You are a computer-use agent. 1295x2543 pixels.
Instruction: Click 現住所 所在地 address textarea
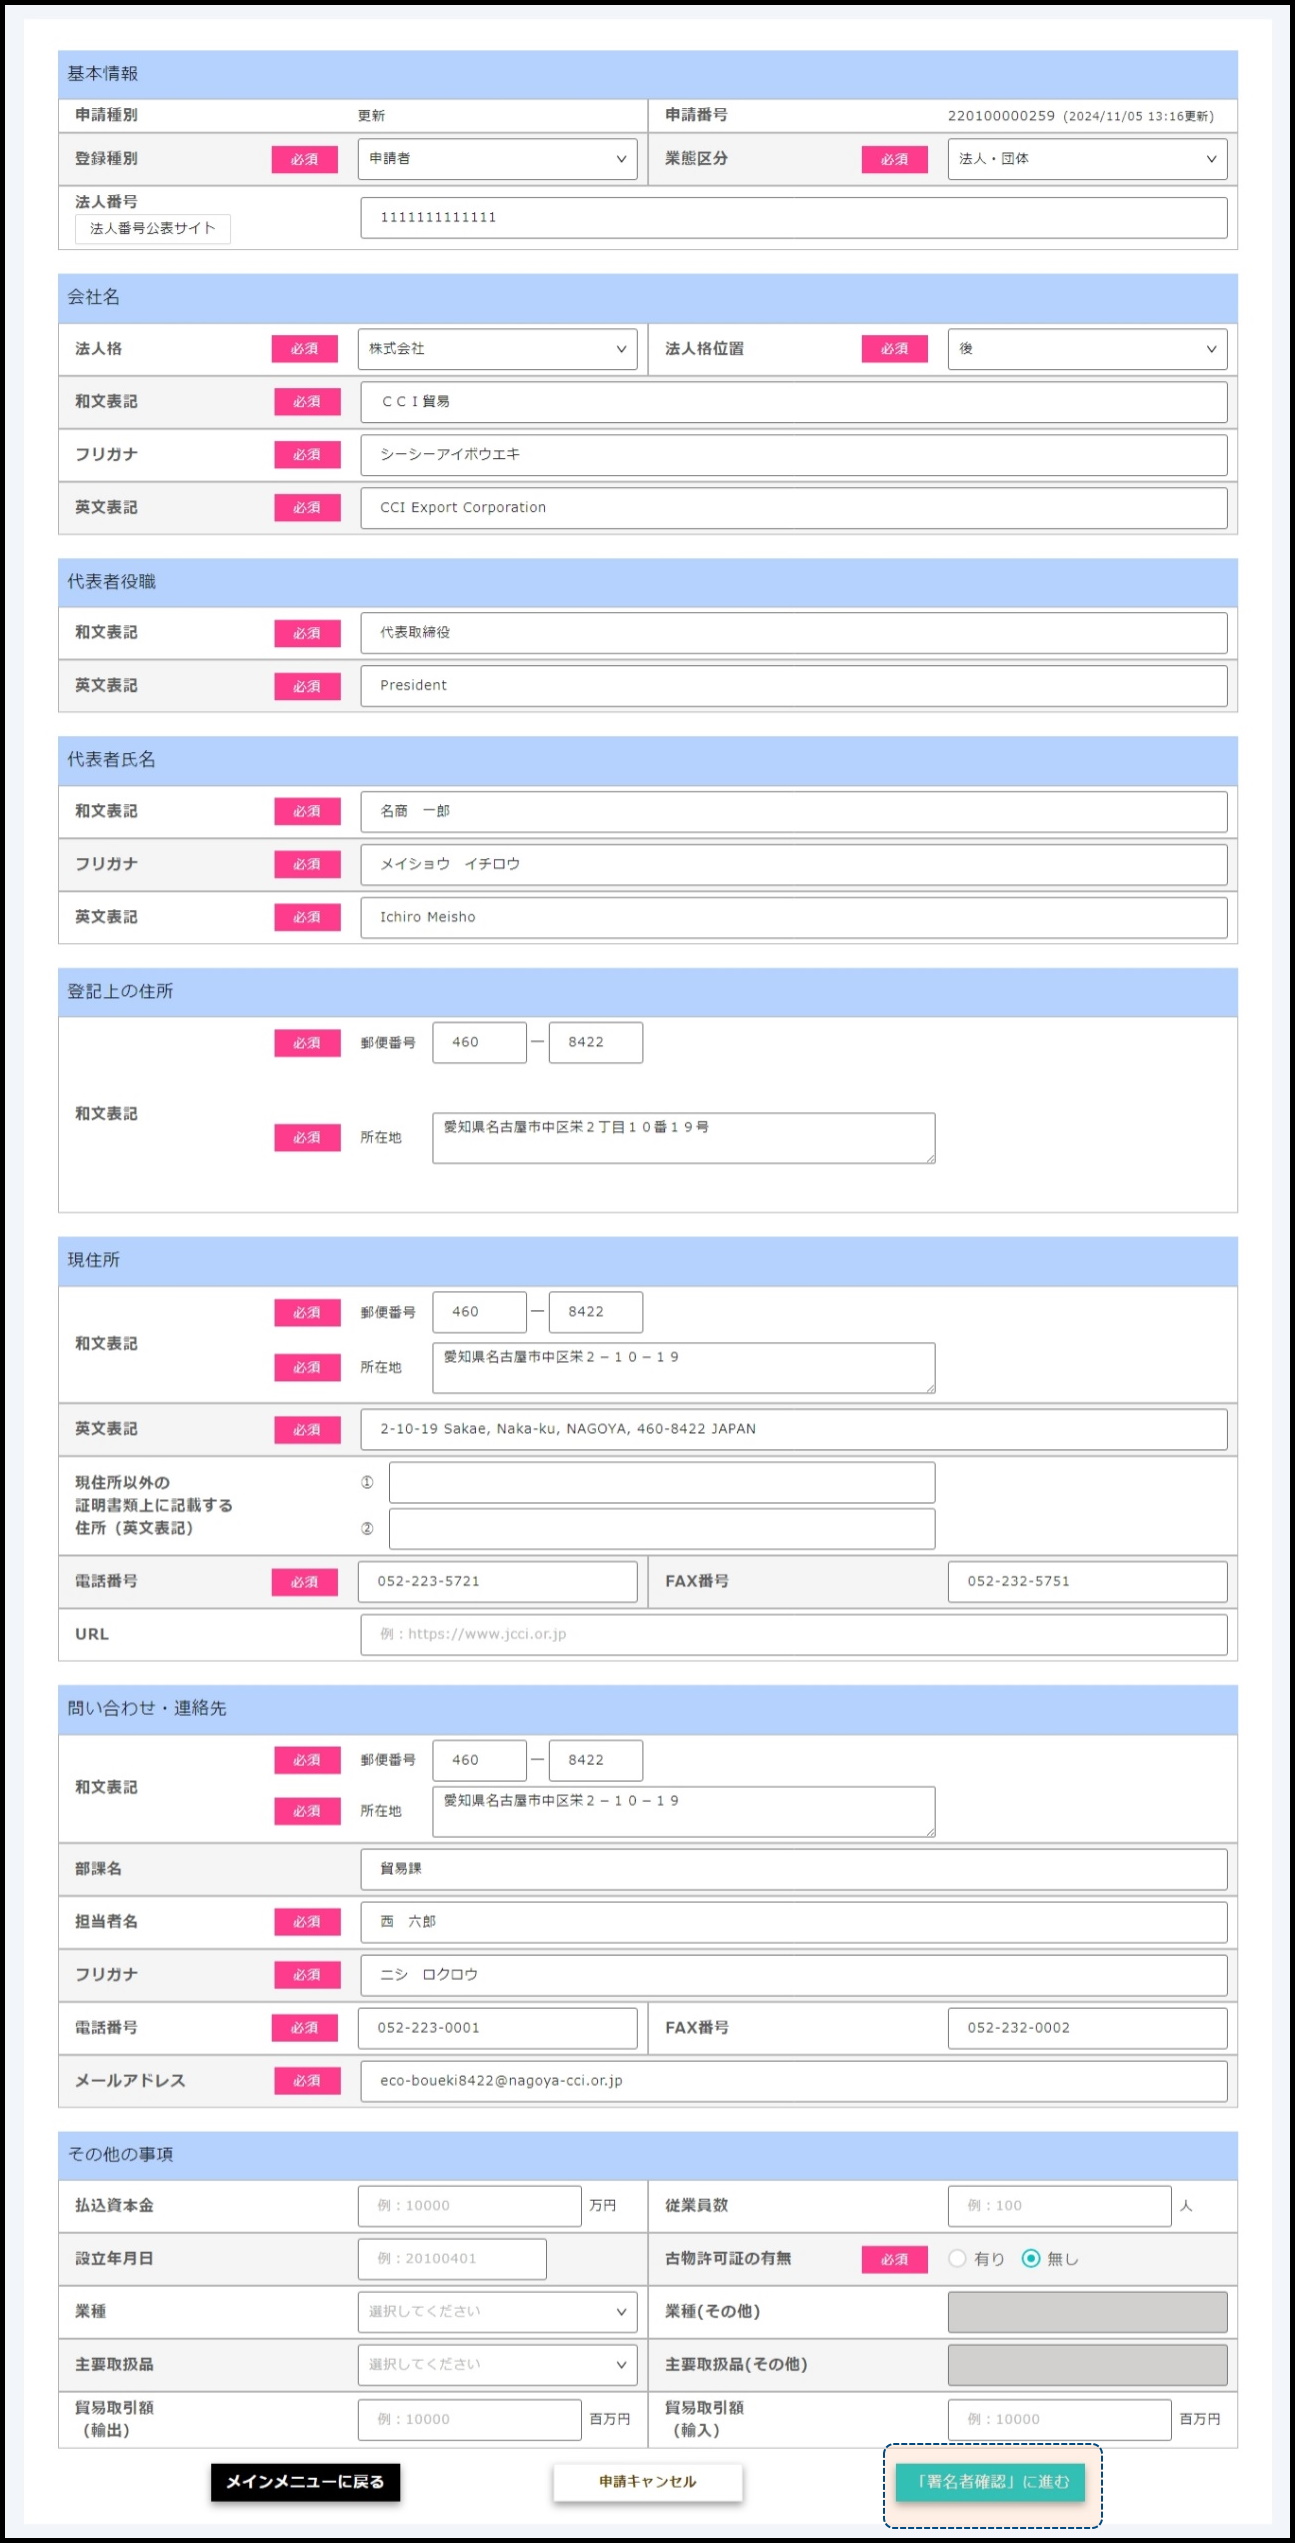coord(684,1368)
